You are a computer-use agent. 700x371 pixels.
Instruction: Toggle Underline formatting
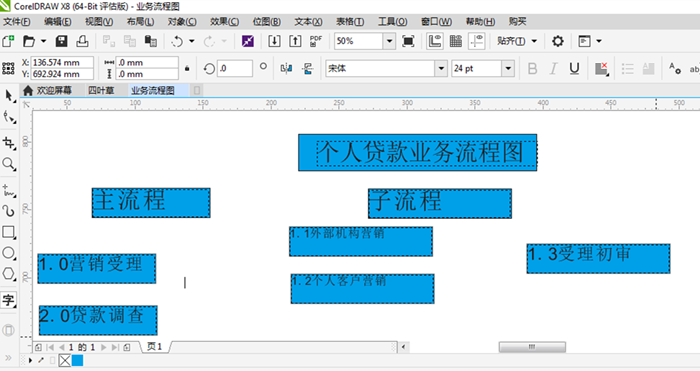(574, 69)
